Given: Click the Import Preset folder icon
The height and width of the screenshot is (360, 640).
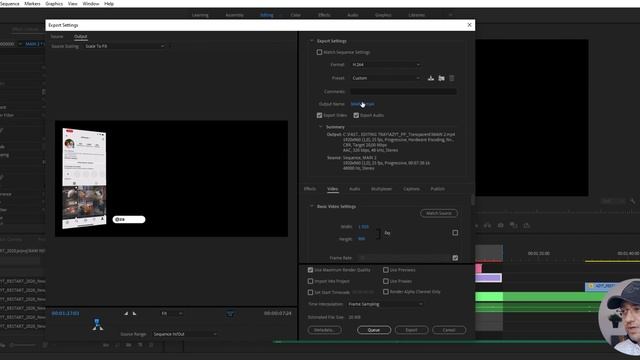Looking at the screenshot, I should pos(441,78).
